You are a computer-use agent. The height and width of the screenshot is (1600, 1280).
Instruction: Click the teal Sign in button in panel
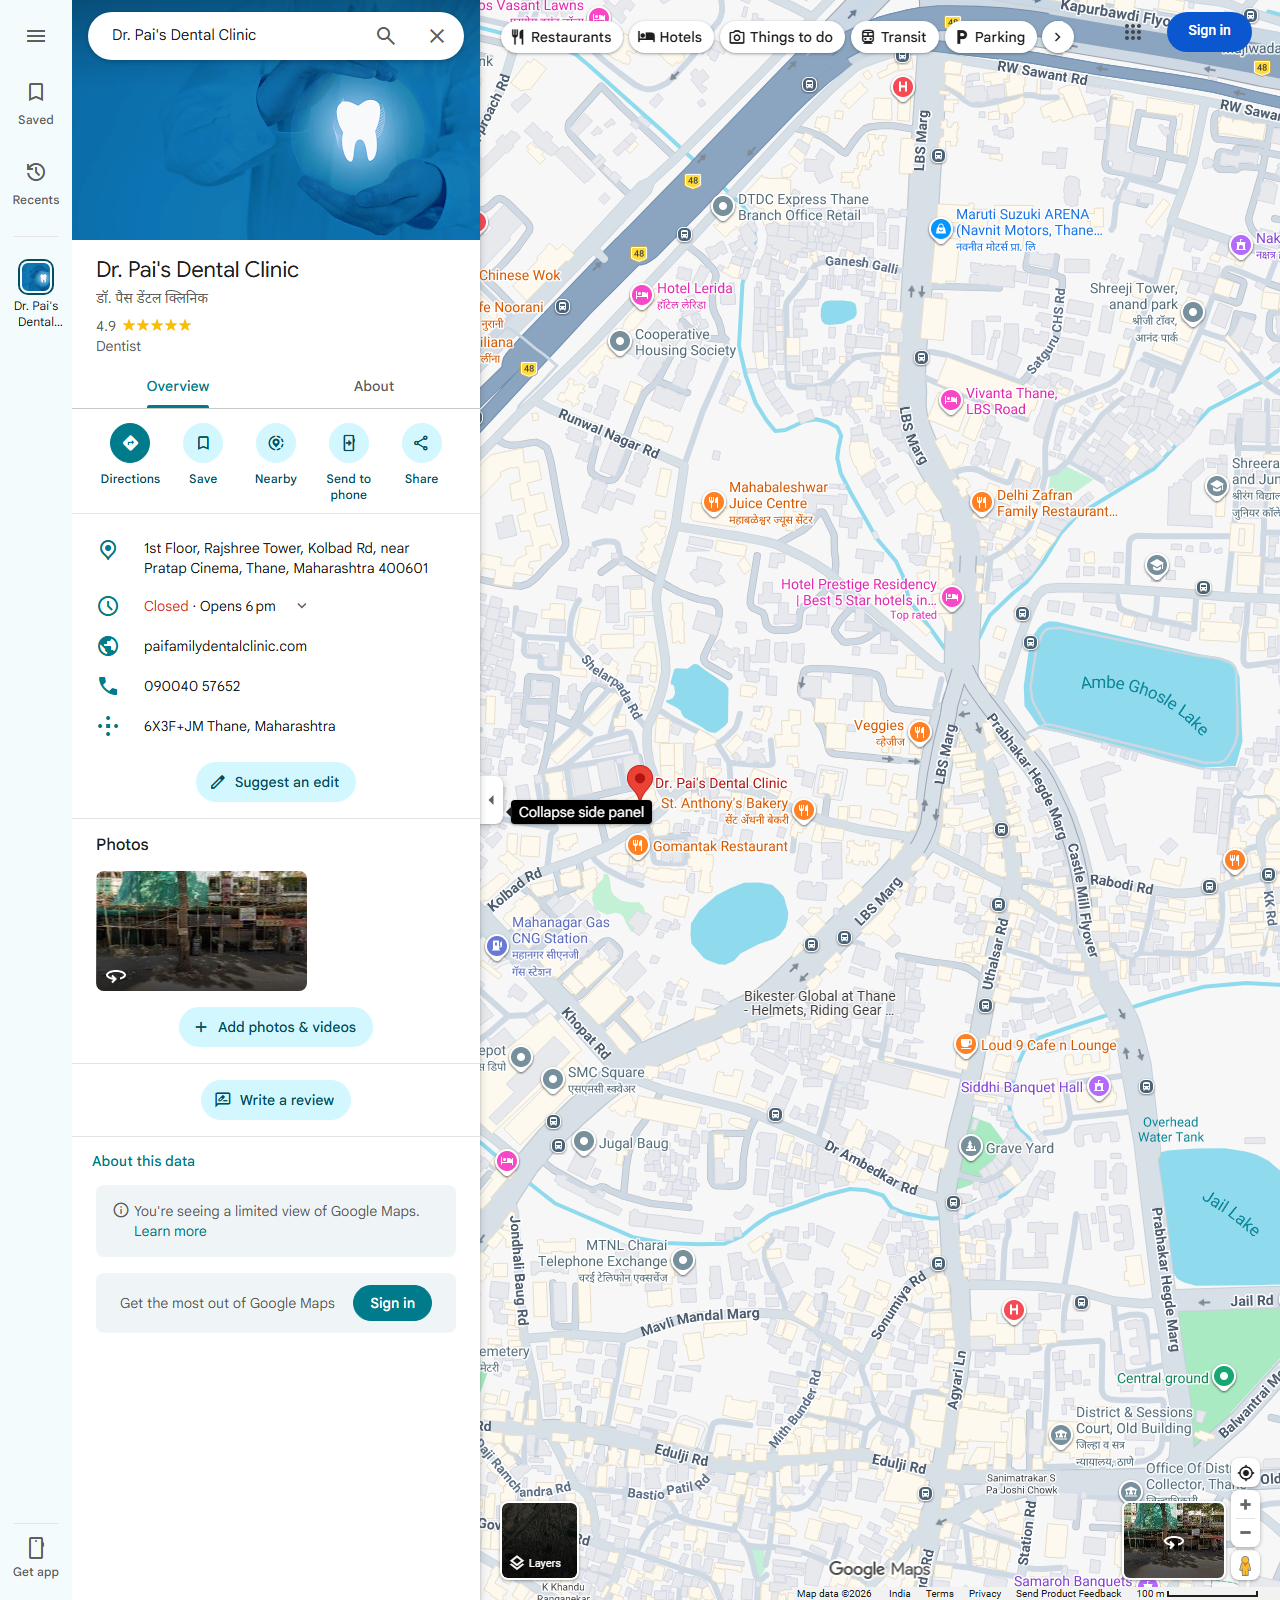(x=392, y=1303)
